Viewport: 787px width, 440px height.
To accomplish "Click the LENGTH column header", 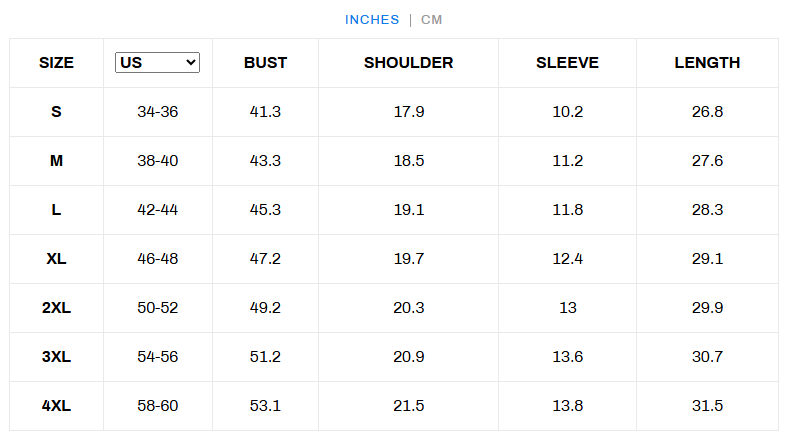I will 707,63.
